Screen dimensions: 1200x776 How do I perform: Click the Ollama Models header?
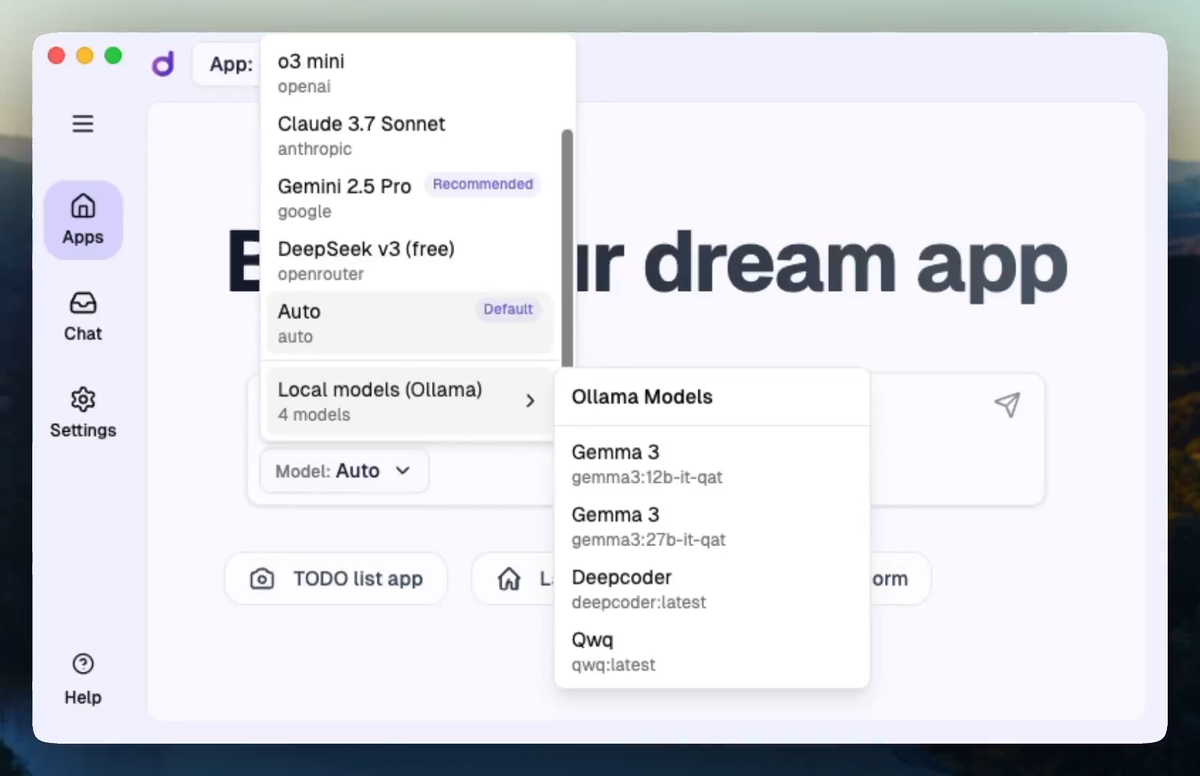click(x=642, y=397)
